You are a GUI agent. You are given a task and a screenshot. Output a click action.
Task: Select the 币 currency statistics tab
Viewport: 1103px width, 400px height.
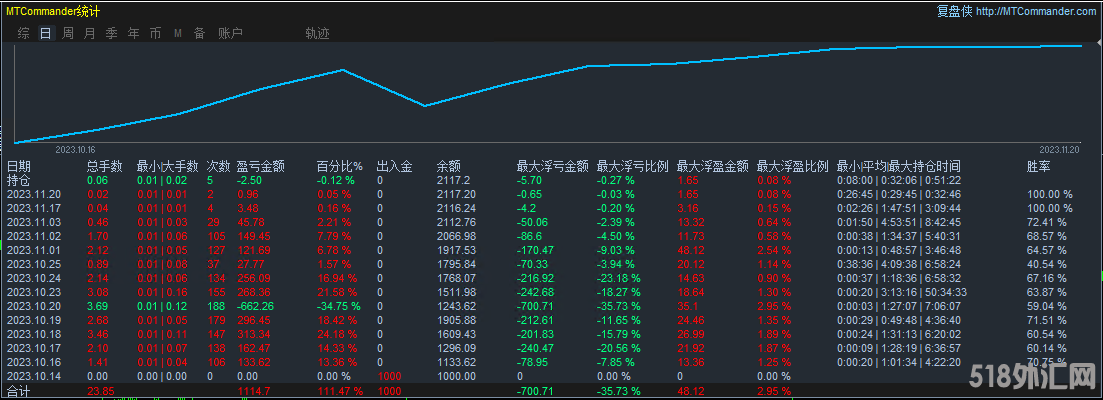155,33
